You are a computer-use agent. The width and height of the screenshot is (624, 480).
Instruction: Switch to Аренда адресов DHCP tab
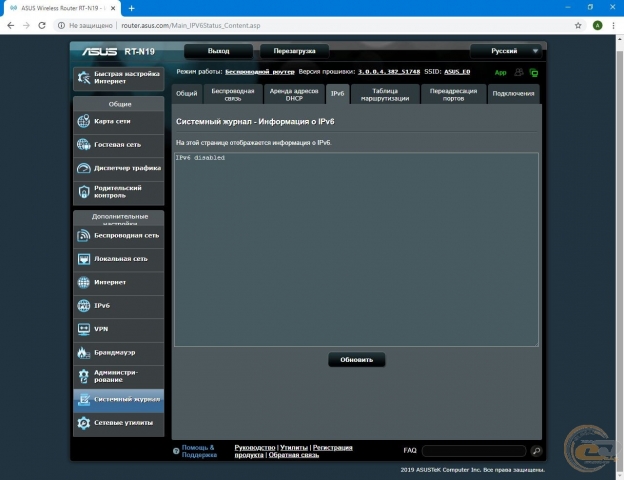pyautogui.click(x=294, y=94)
